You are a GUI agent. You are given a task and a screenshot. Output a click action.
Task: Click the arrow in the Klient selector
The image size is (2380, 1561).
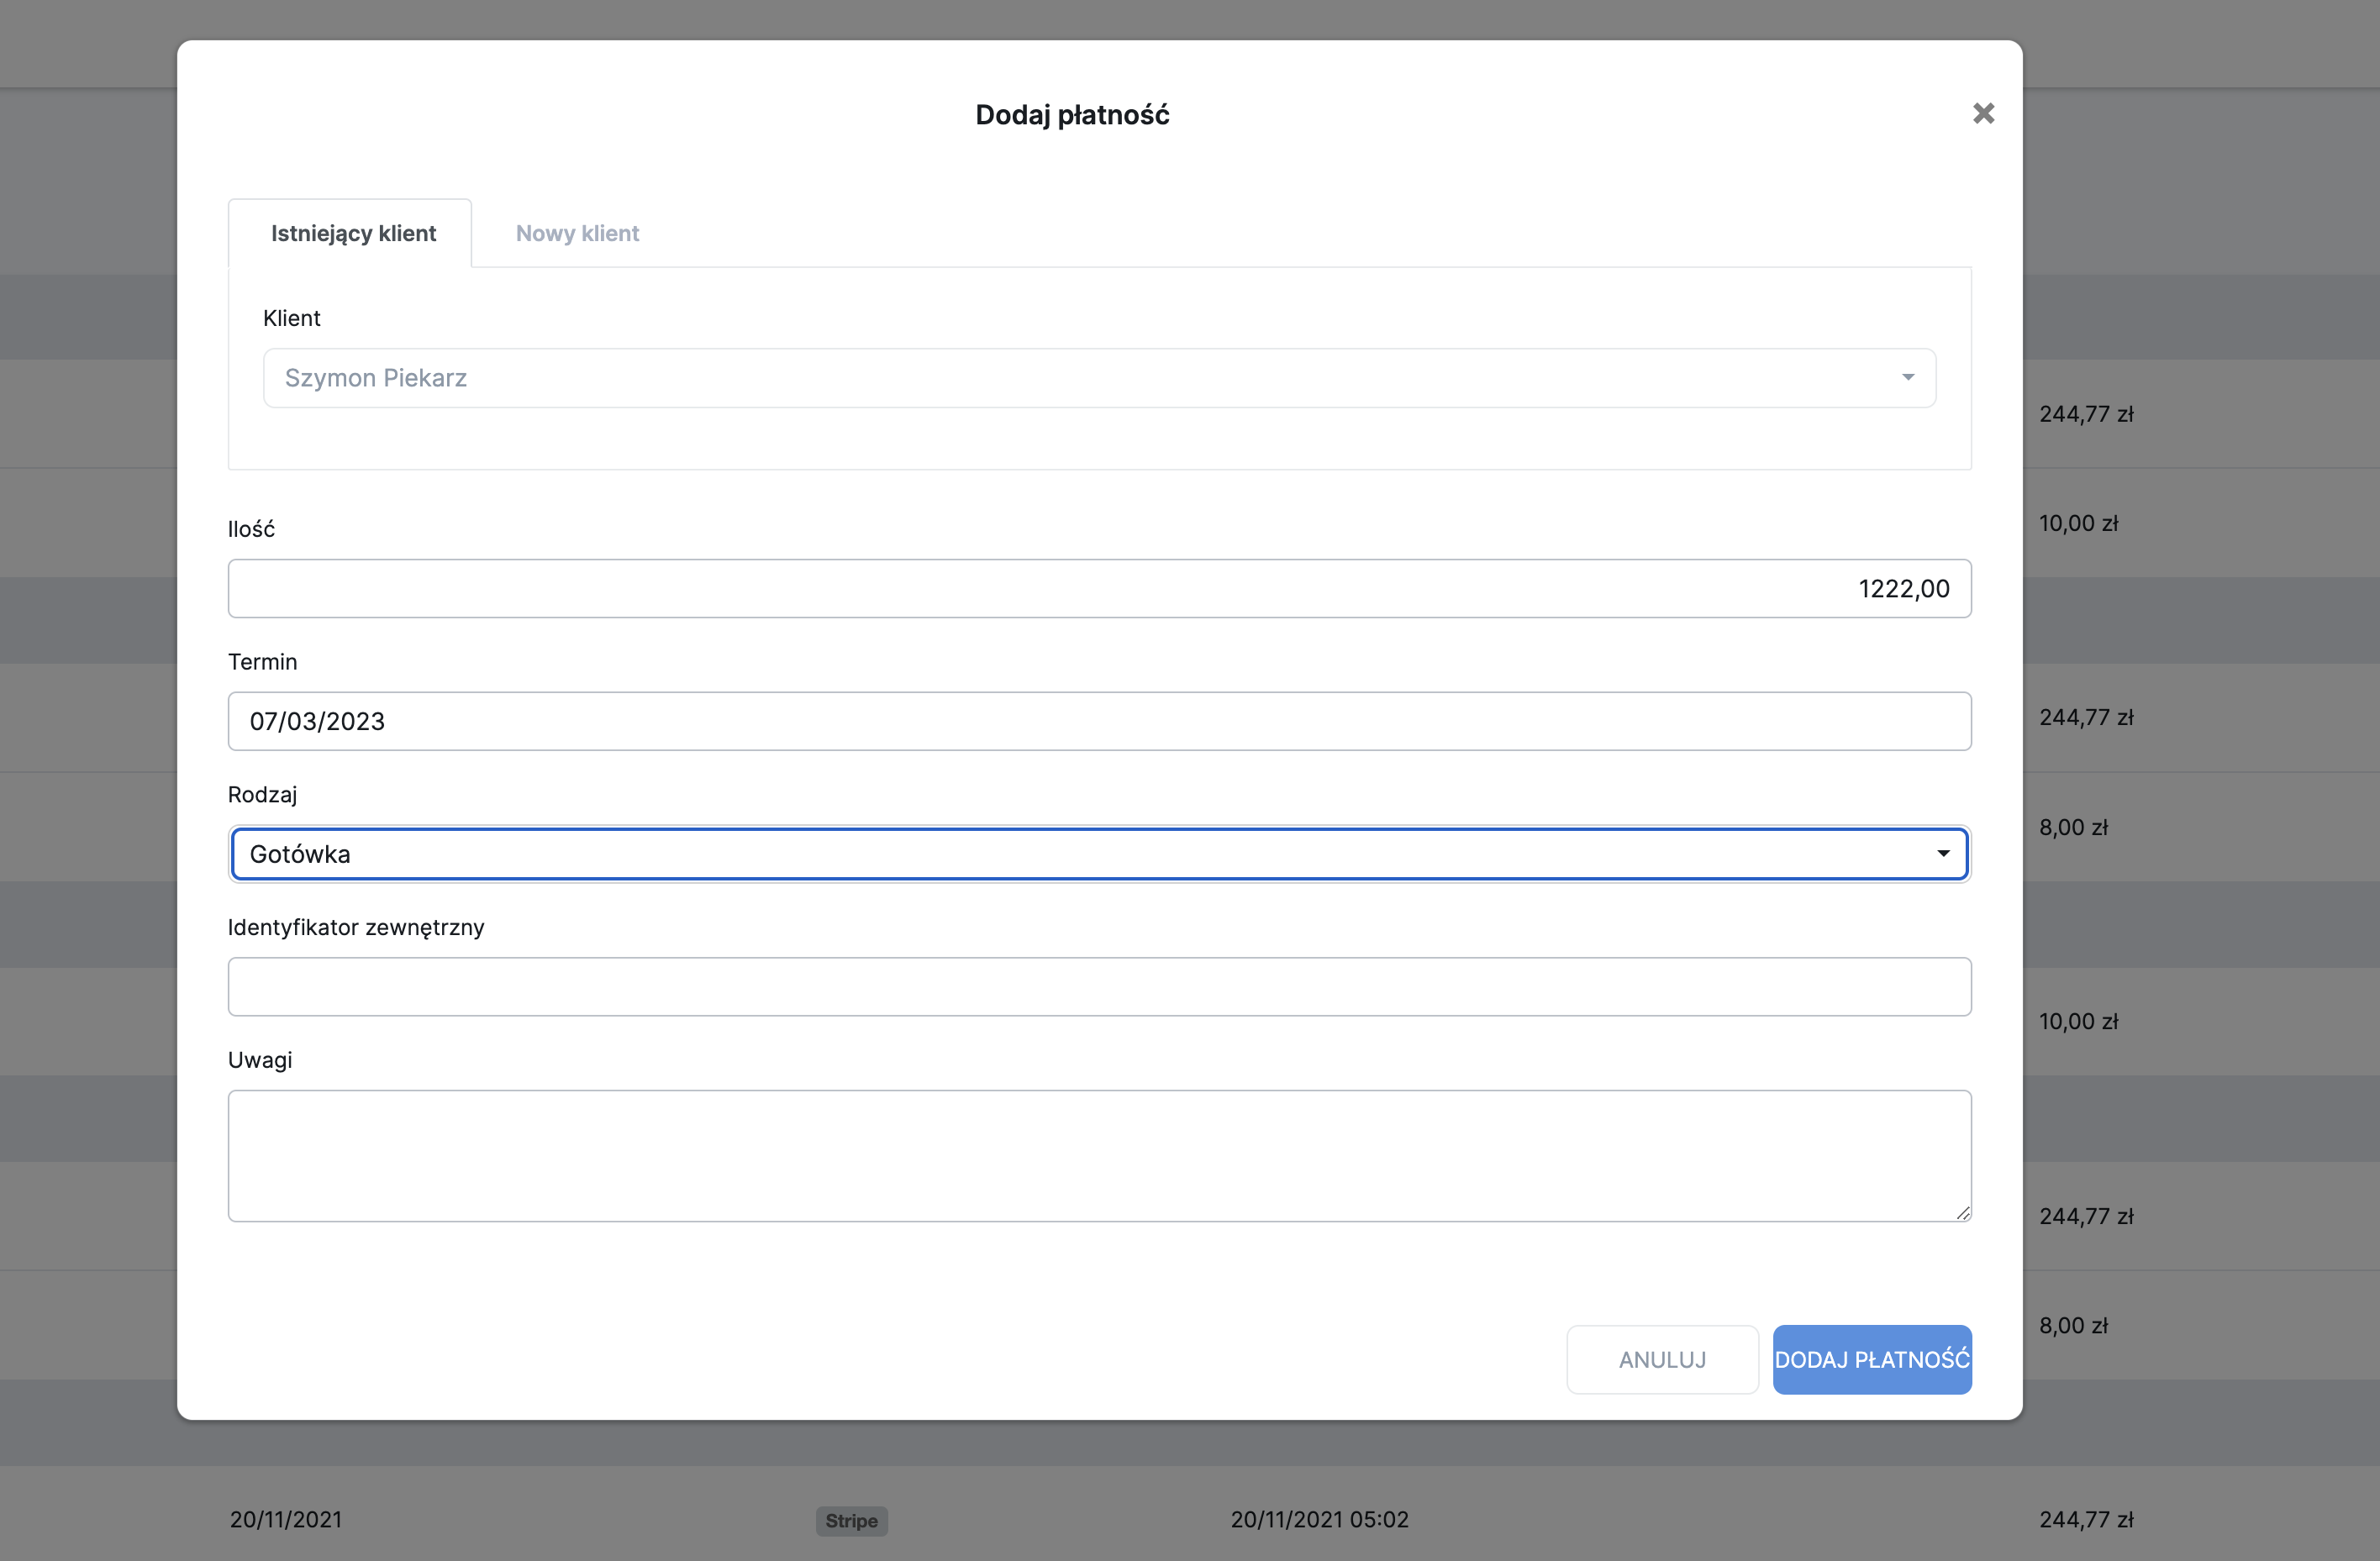tap(1907, 378)
